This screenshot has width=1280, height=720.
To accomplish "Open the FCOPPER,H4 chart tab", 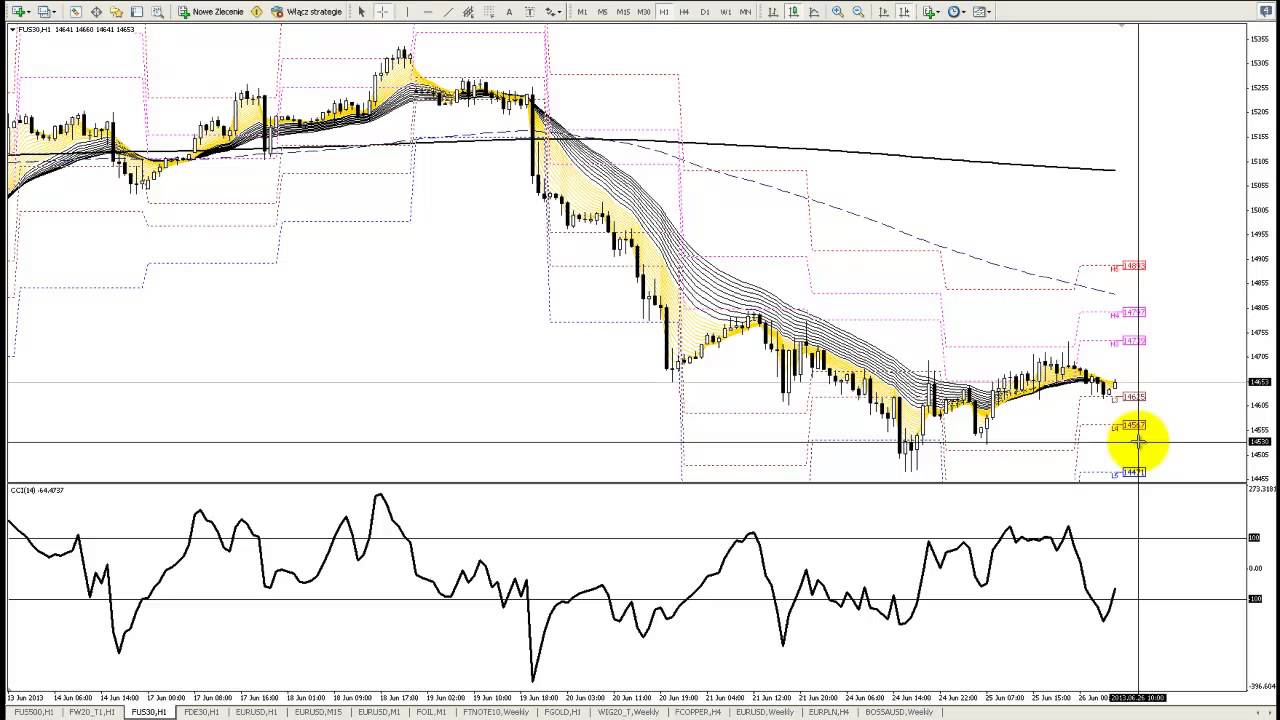I will [x=697, y=712].
